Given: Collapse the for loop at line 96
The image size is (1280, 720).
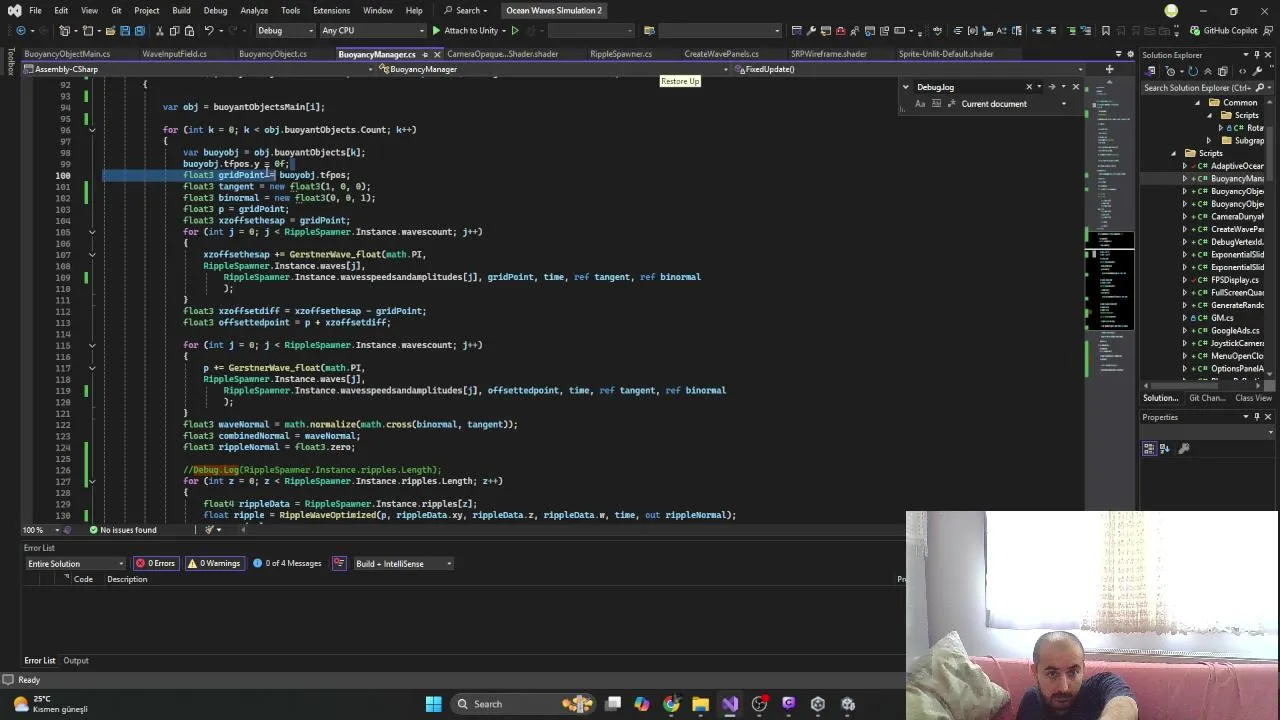Looking at the screenshot, I should point(92,130).
